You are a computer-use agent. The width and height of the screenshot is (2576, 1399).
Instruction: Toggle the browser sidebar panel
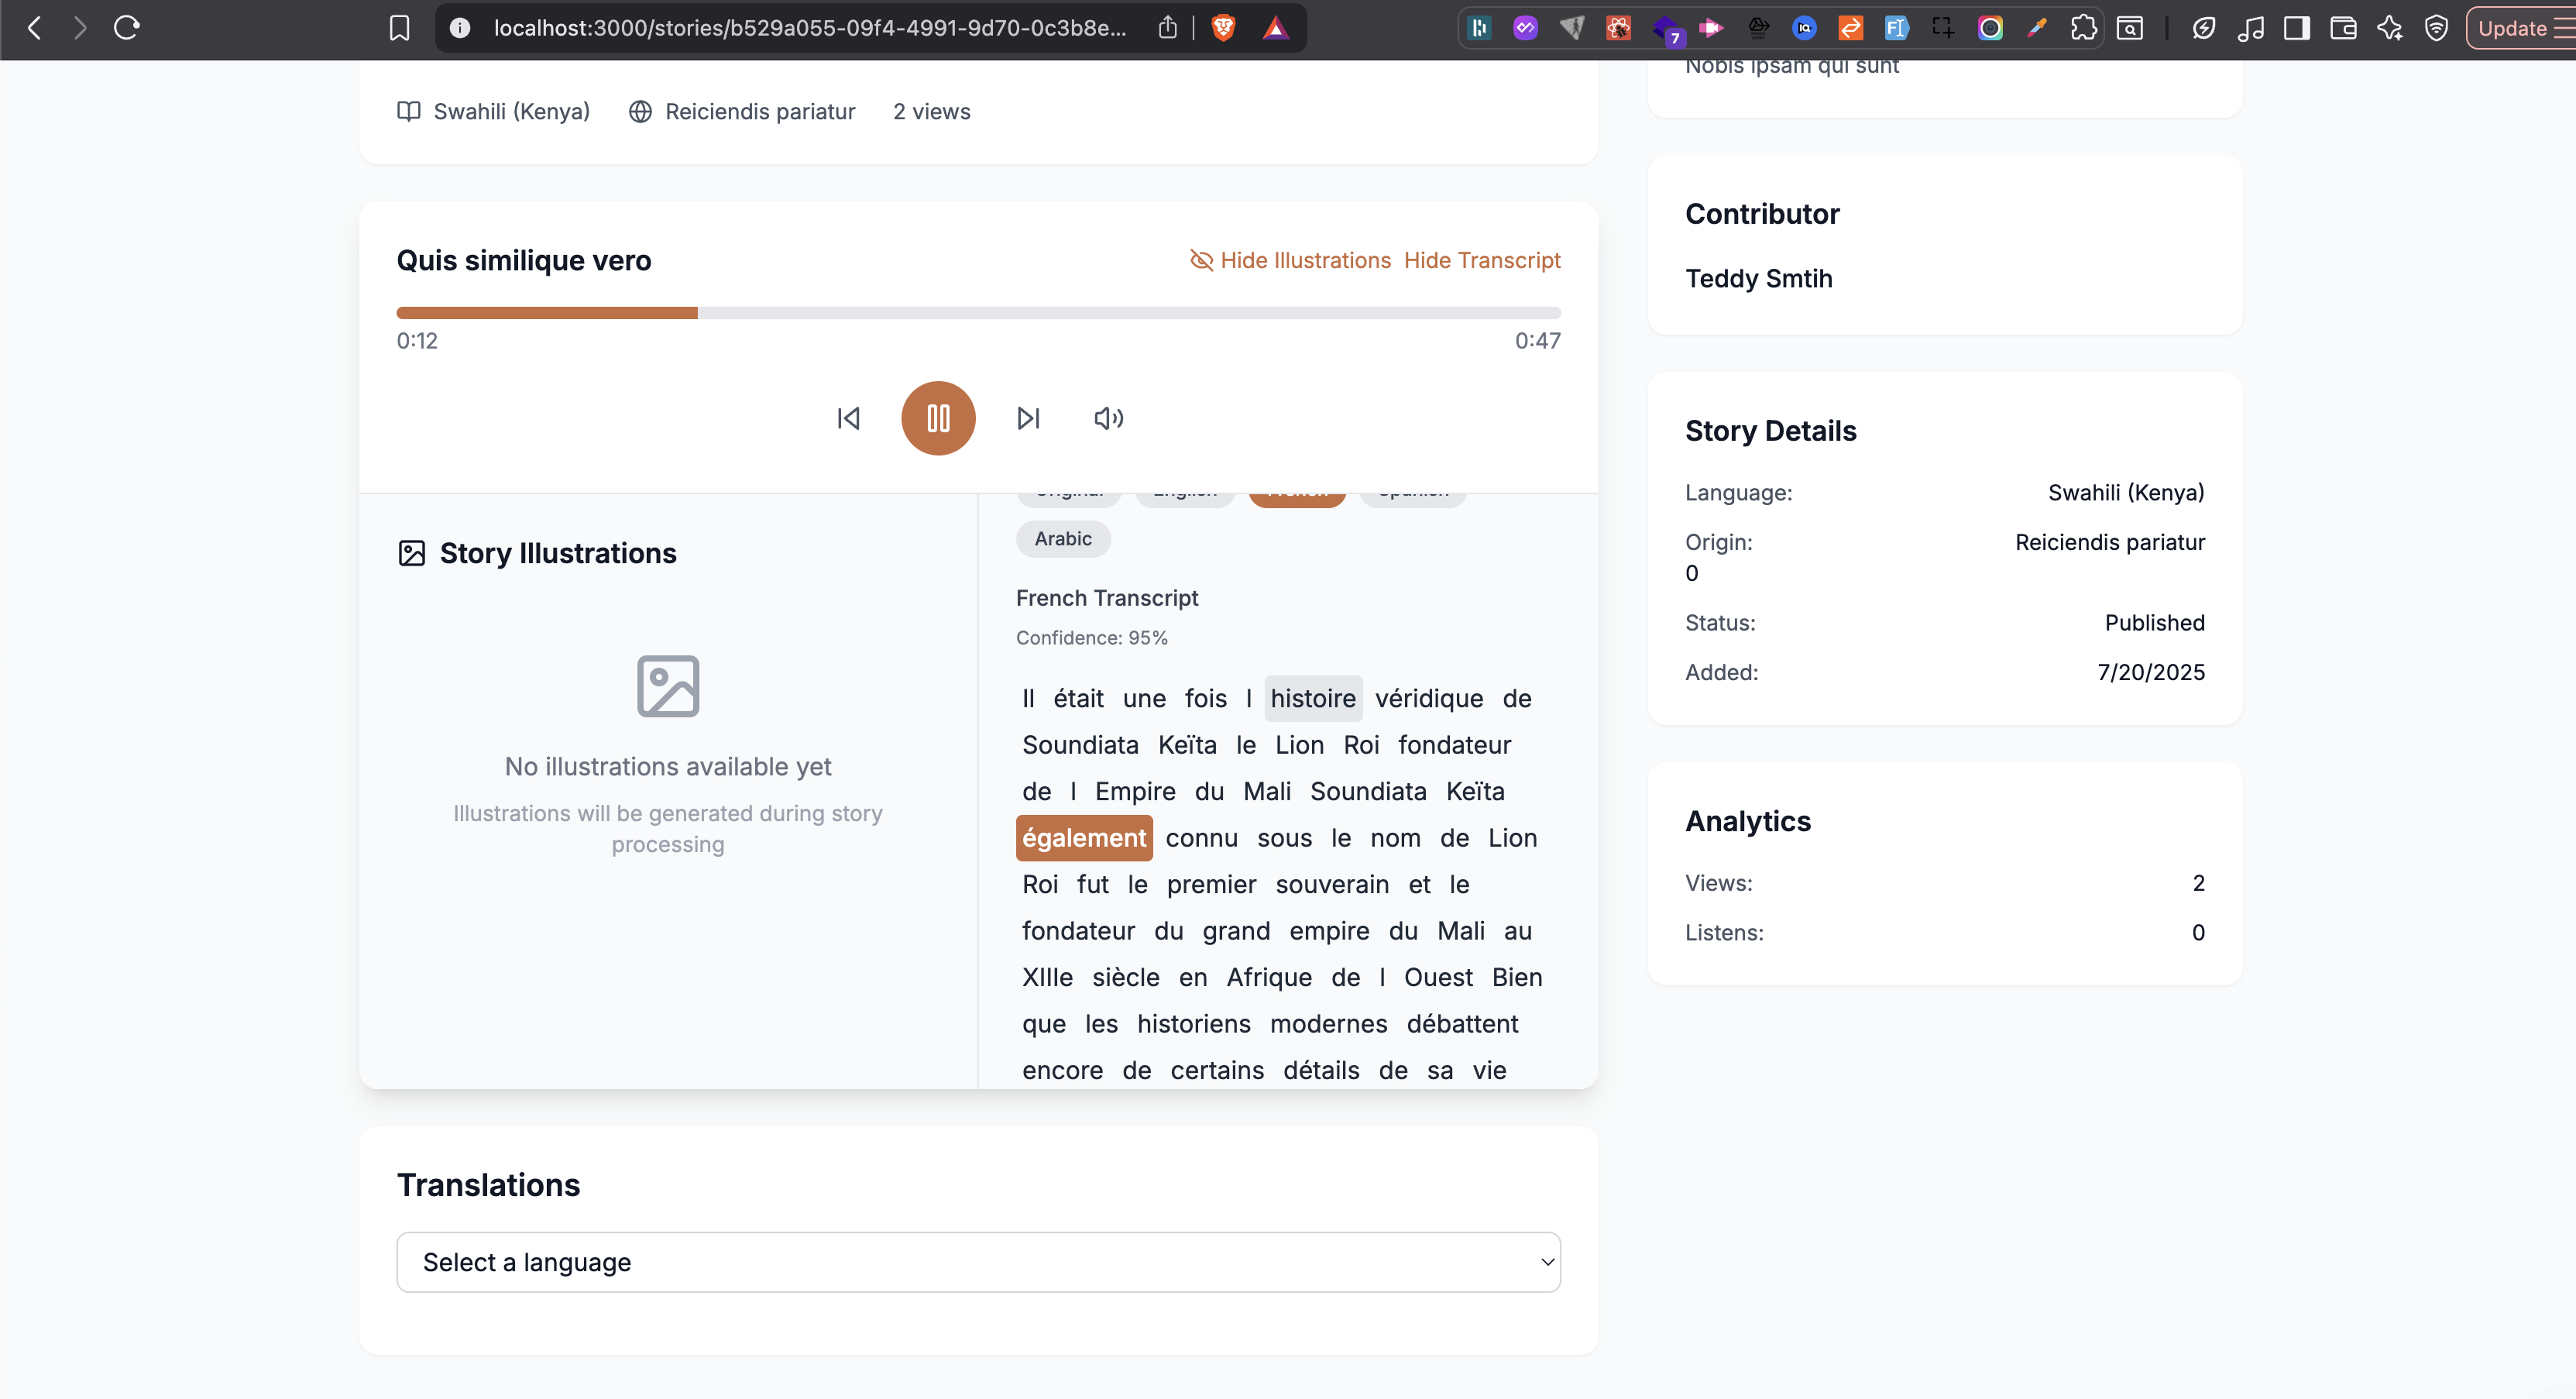pos(2297,28)
